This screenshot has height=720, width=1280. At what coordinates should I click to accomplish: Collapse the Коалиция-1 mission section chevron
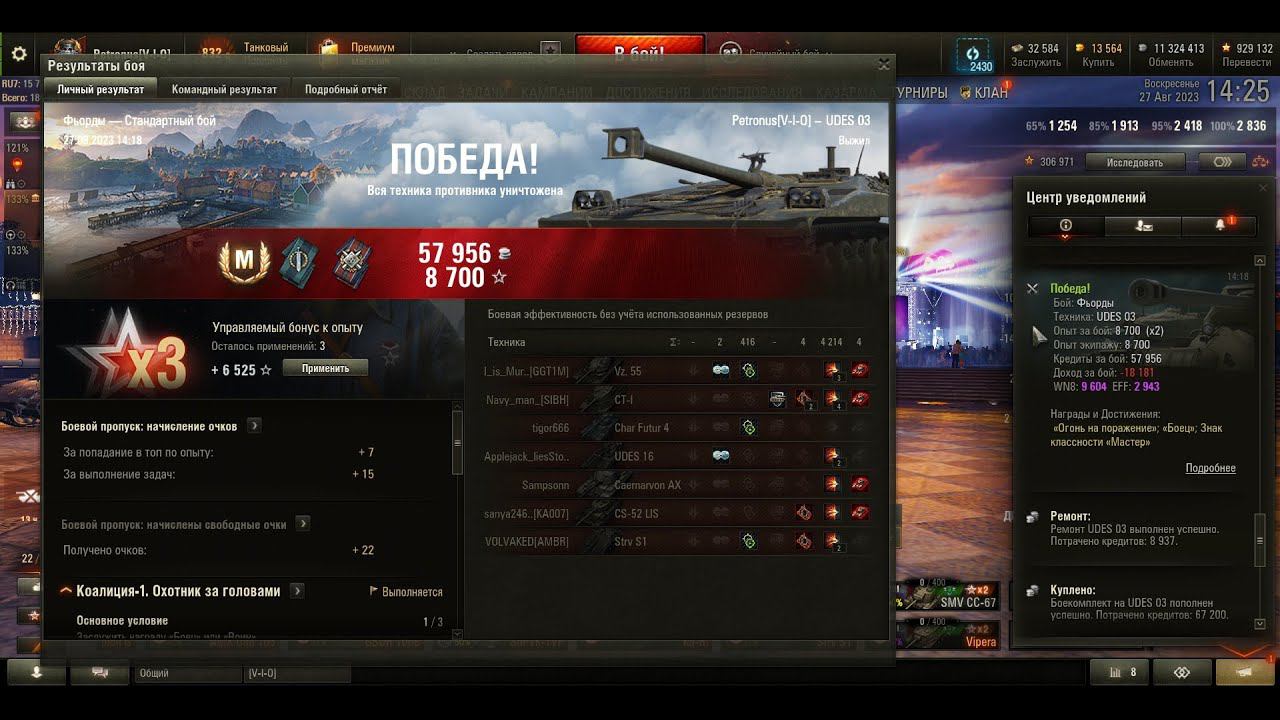pos(66,591)
